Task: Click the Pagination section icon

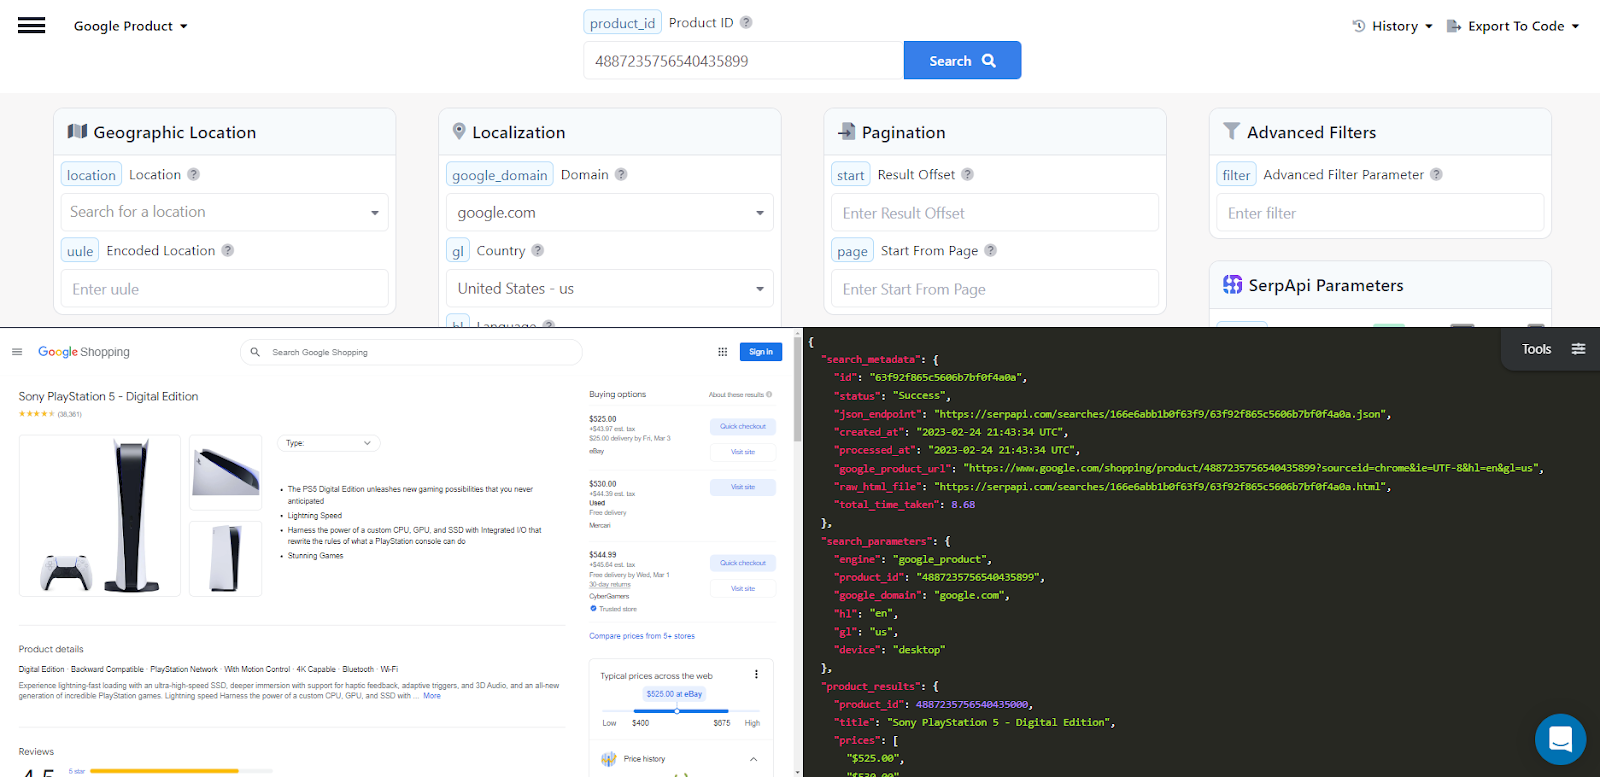Action: 846,131
